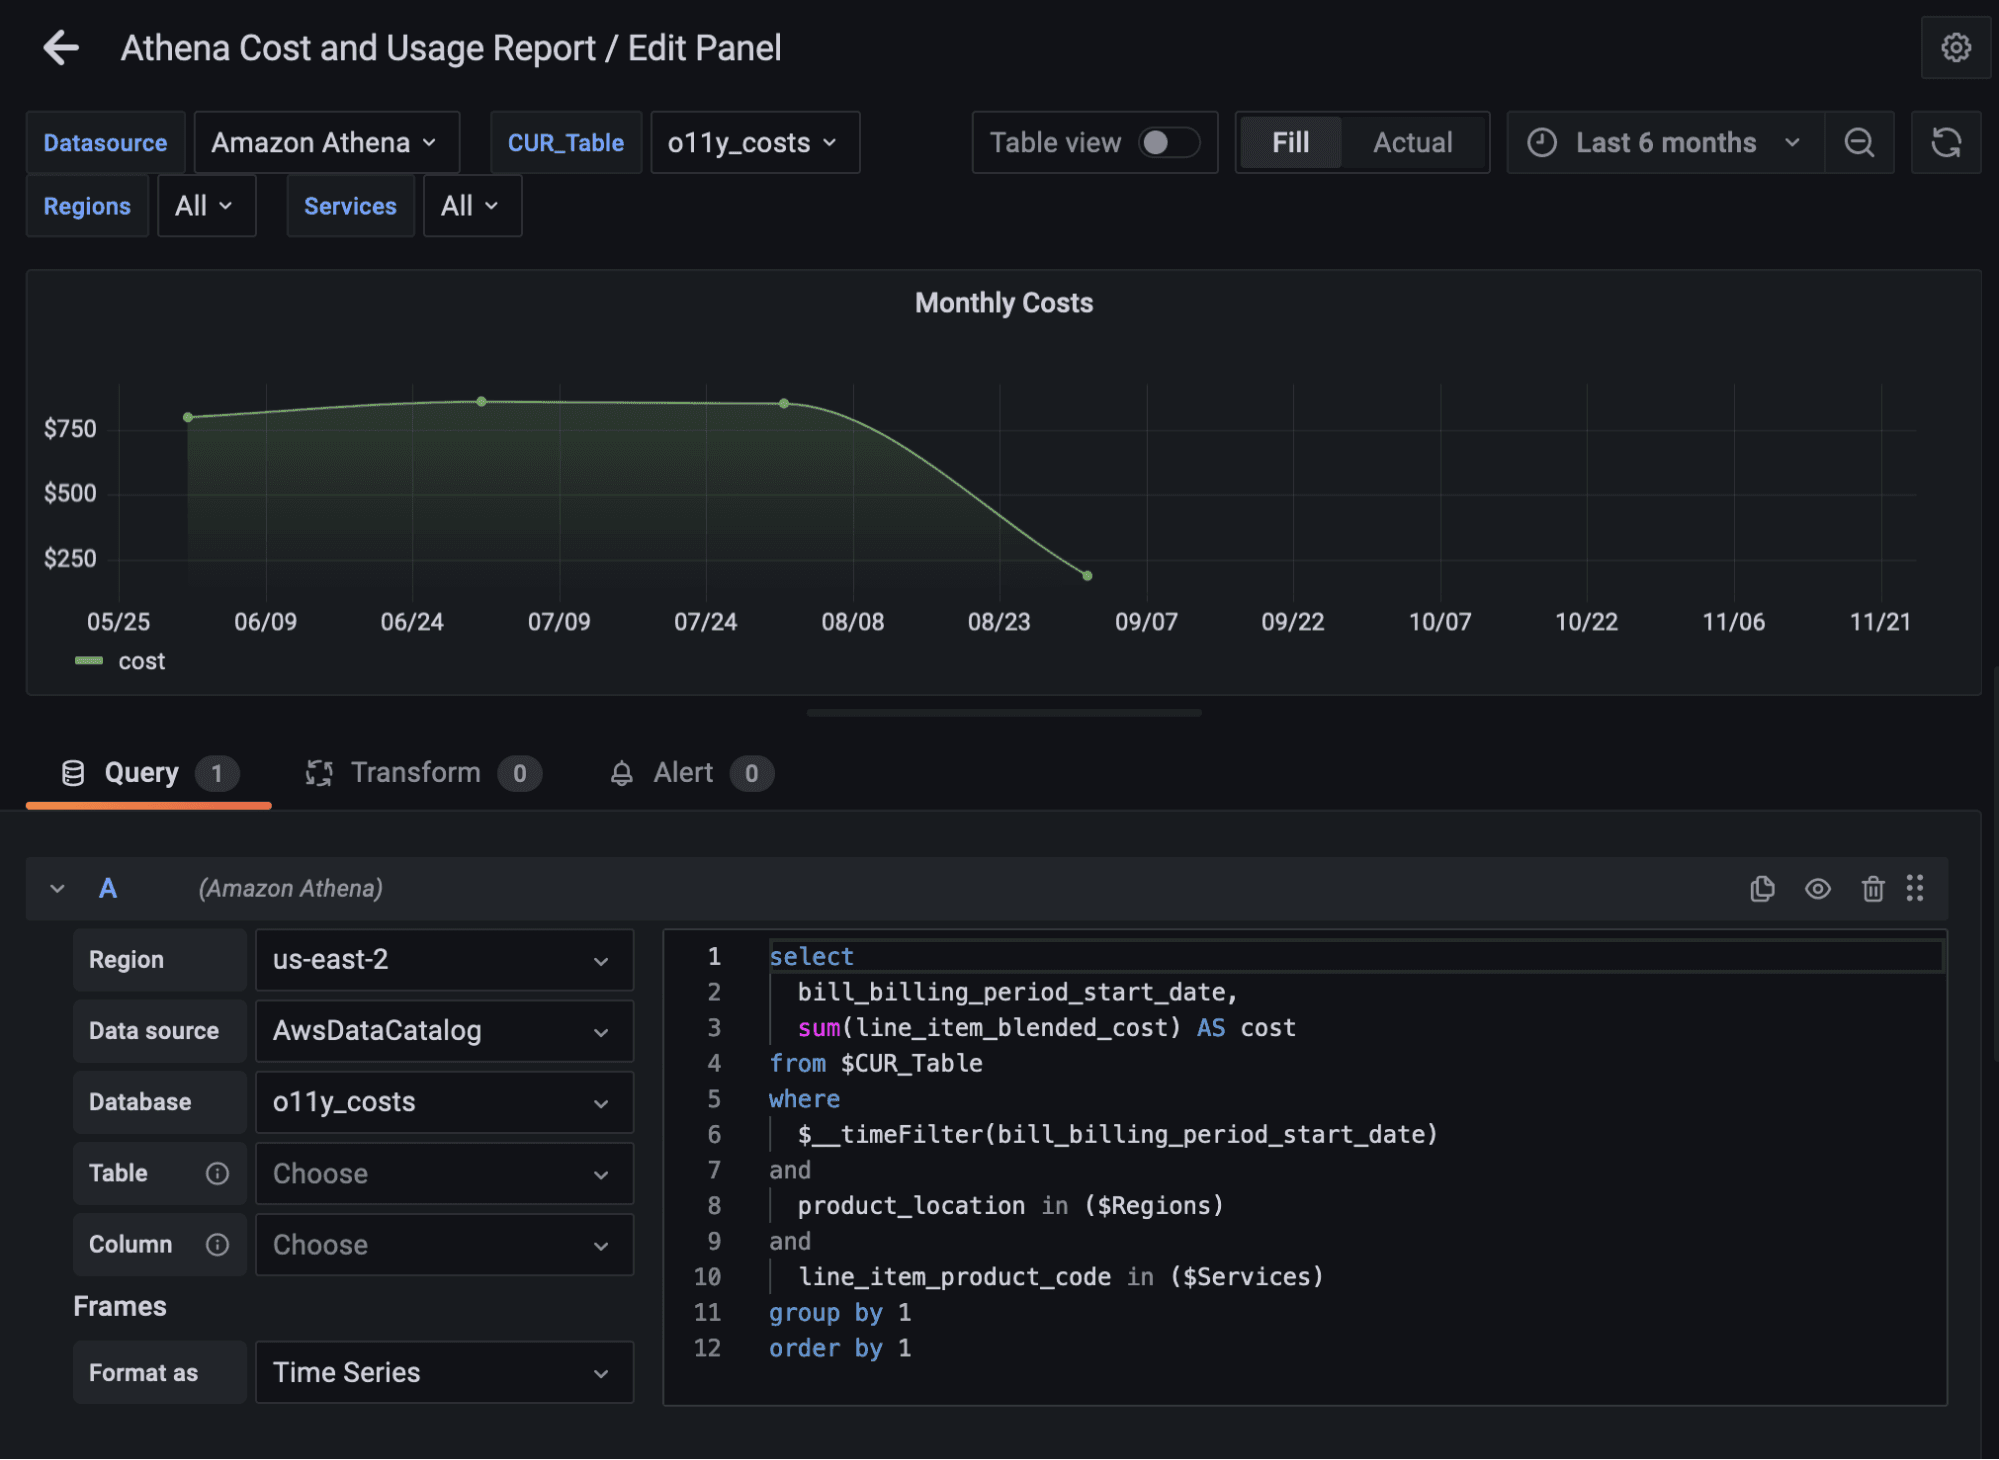Collapse query A using its chevron
Image resolution: width=1999 pixels, height=1460 pixels.
(57, 888)
